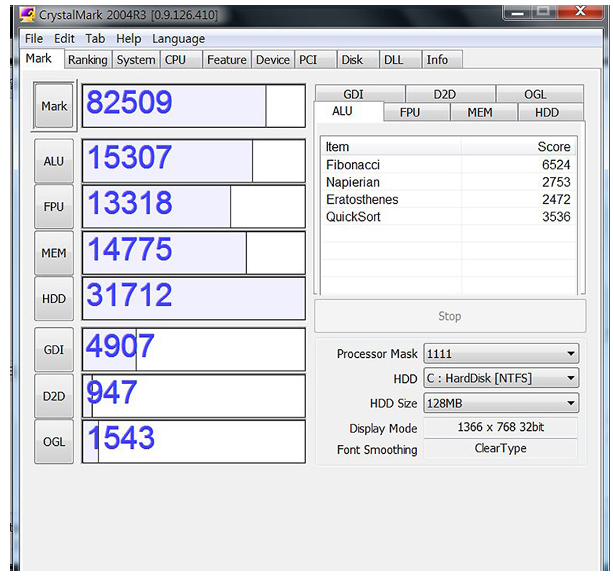
Task: Open the Help menu
Action: (128, 38)
